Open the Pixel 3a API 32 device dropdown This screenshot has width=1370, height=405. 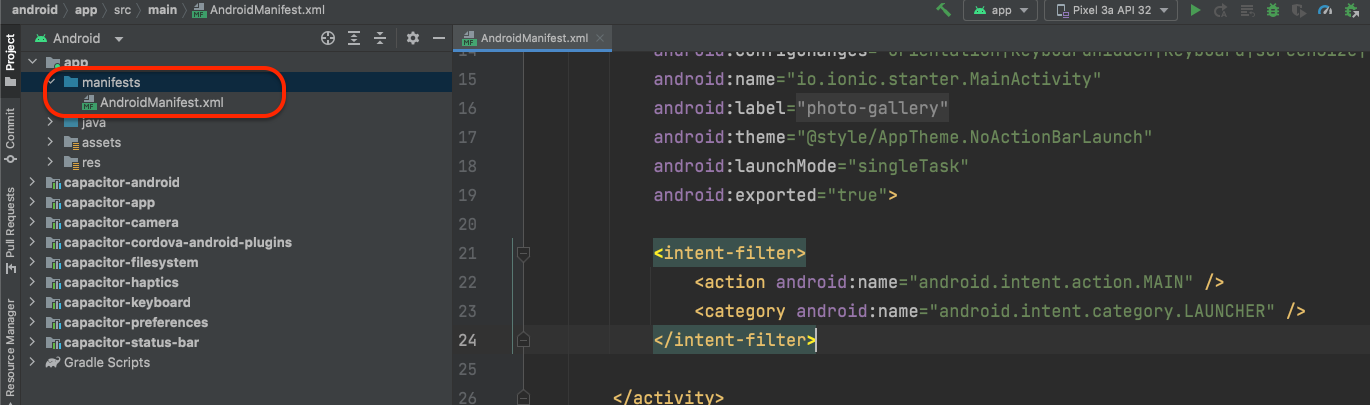[x=1113, y=10]
